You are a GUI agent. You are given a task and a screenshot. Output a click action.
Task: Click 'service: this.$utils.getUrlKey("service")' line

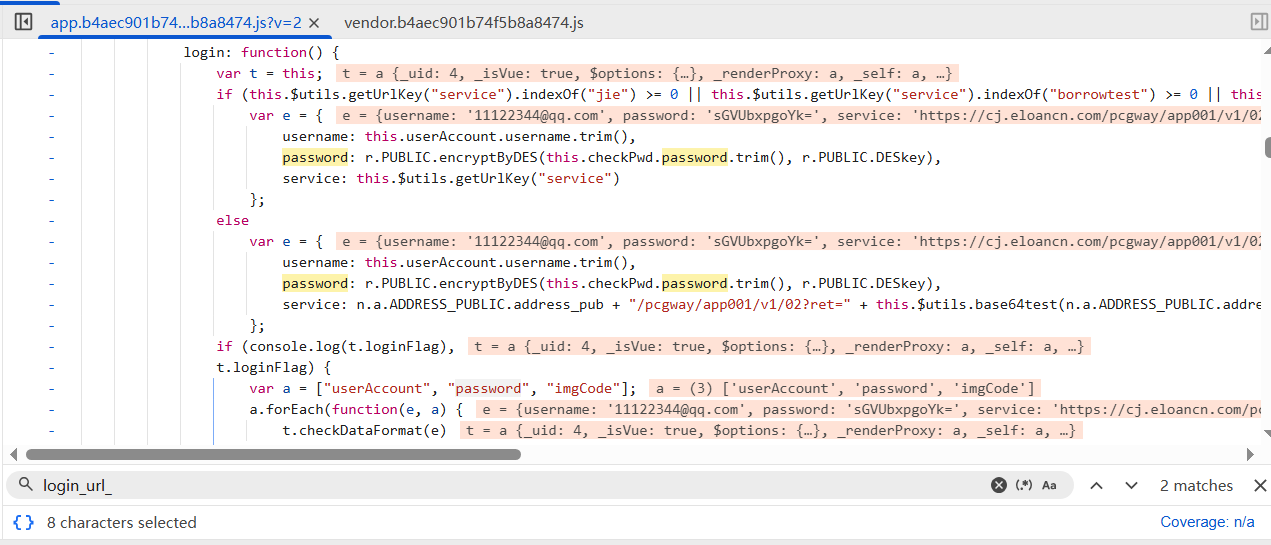pos(451,178)
